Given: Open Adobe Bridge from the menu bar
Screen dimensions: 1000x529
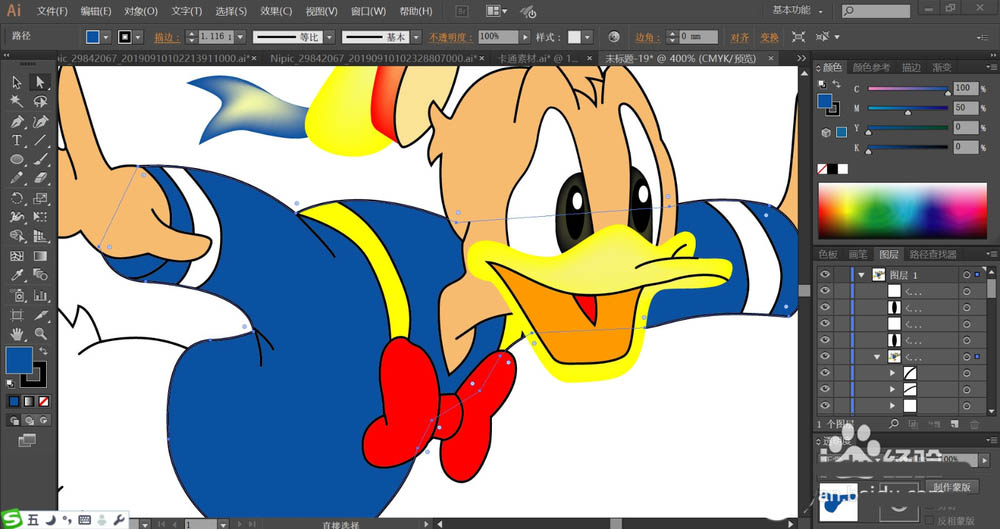Looking at the screenshot, I should [x=462, y=11].
